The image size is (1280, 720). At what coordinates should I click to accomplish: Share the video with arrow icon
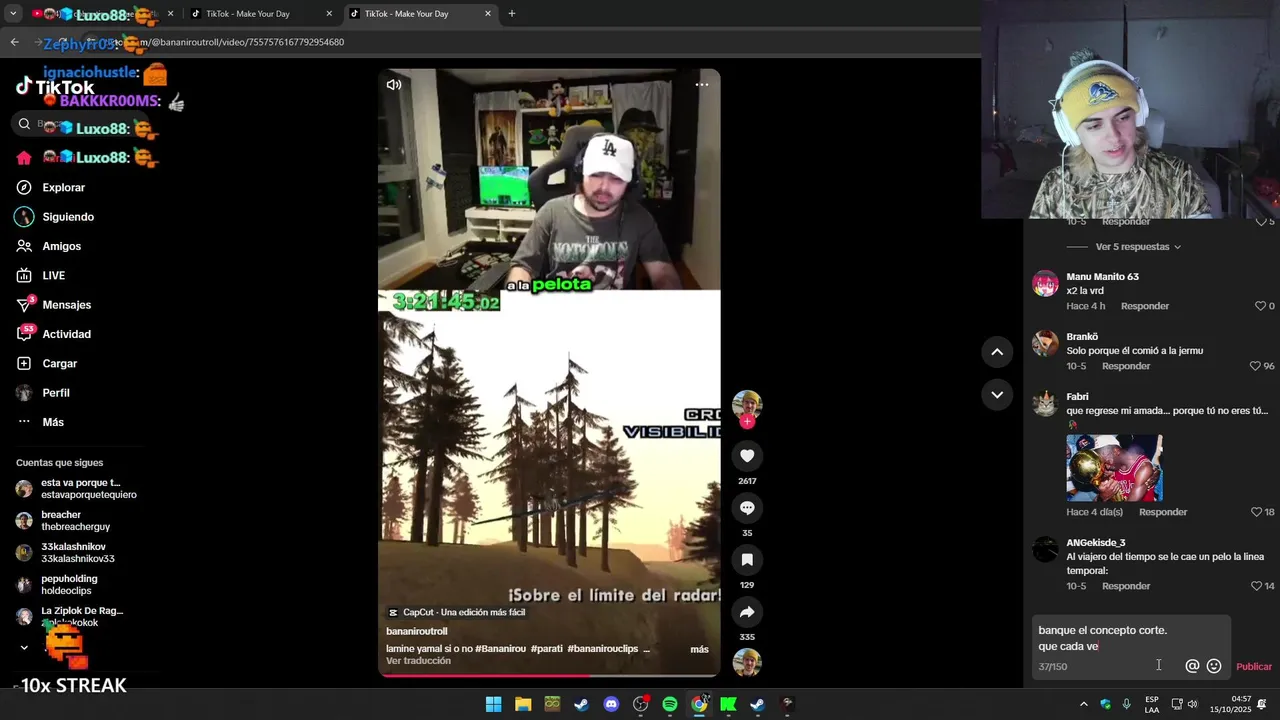point(747,612)
